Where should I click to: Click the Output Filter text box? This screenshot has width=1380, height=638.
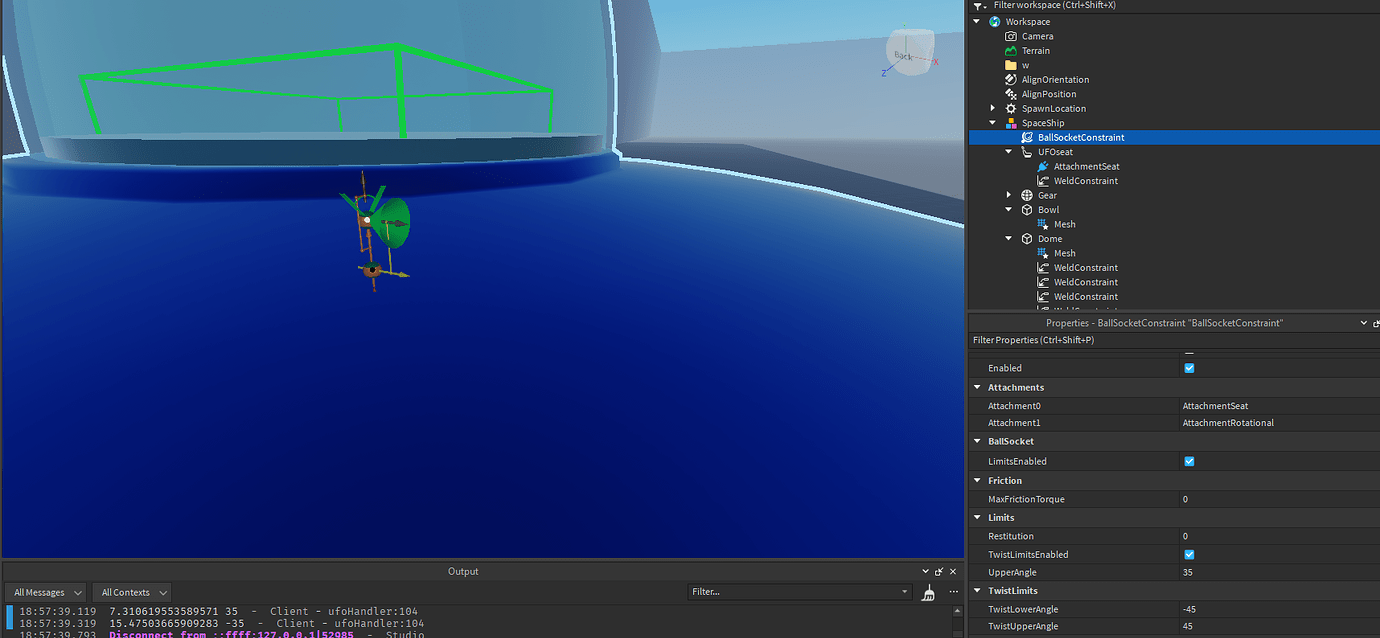pyautogui.click(x=800, y=592)
